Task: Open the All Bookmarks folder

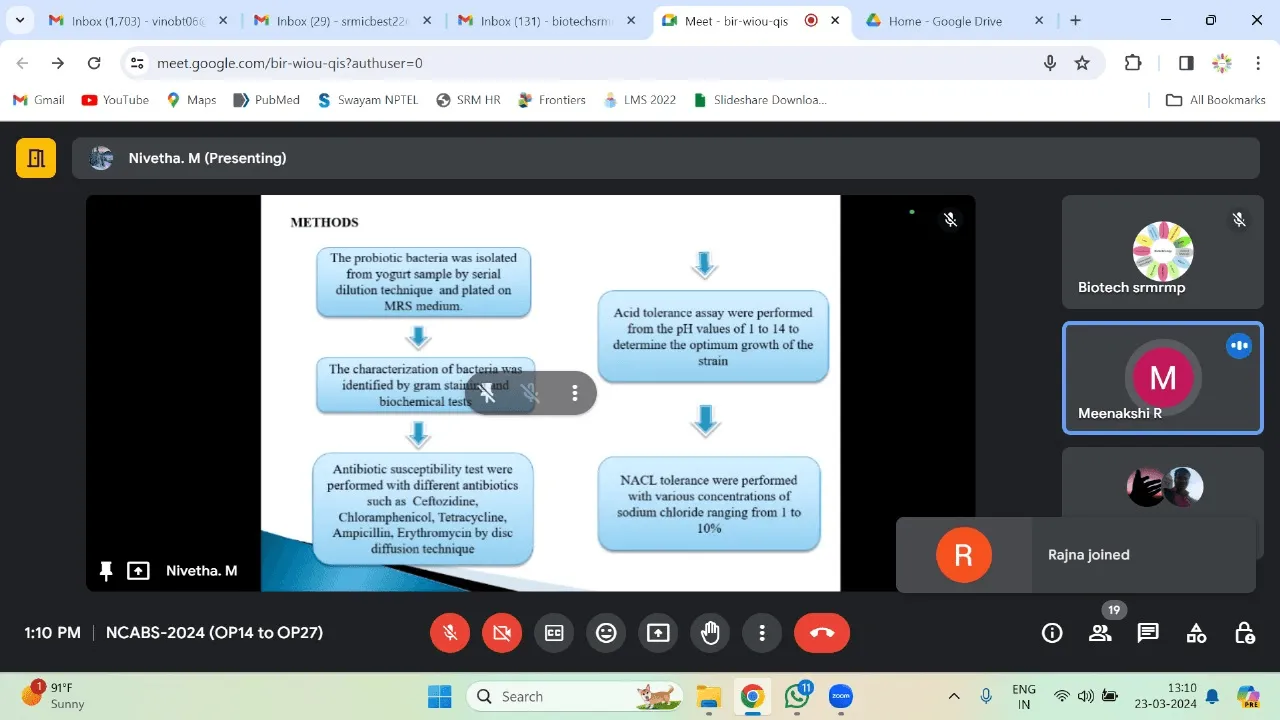Action: (1216, 100)
